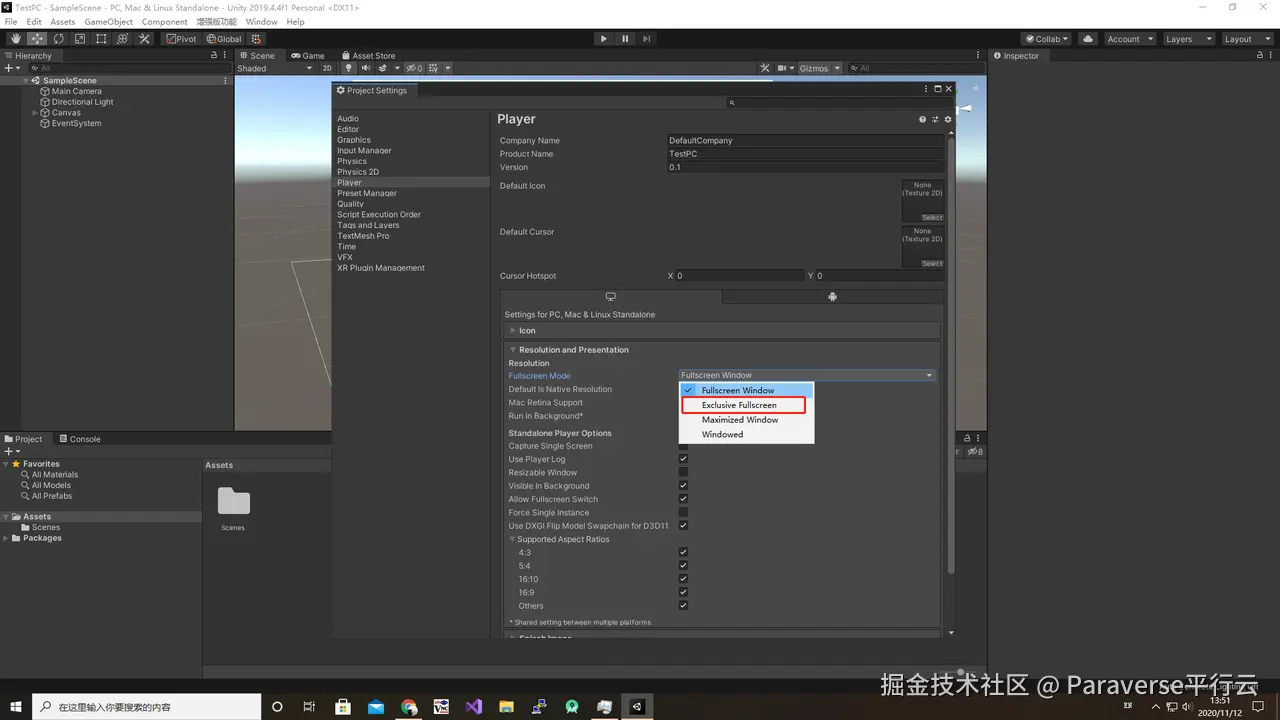Toggle Pivot handle position button

[x=182, y=39]
